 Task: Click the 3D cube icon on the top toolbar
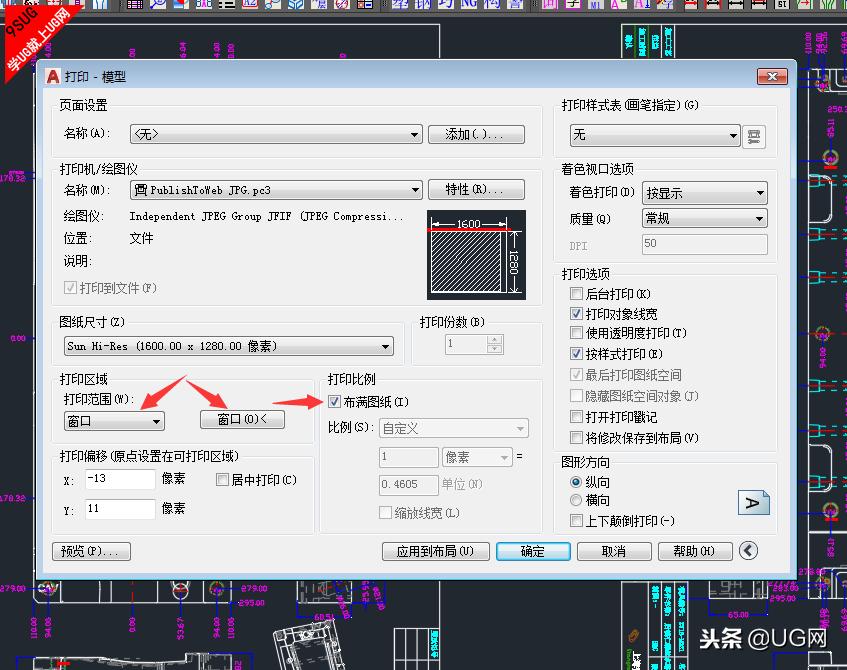tap(295, 7)
